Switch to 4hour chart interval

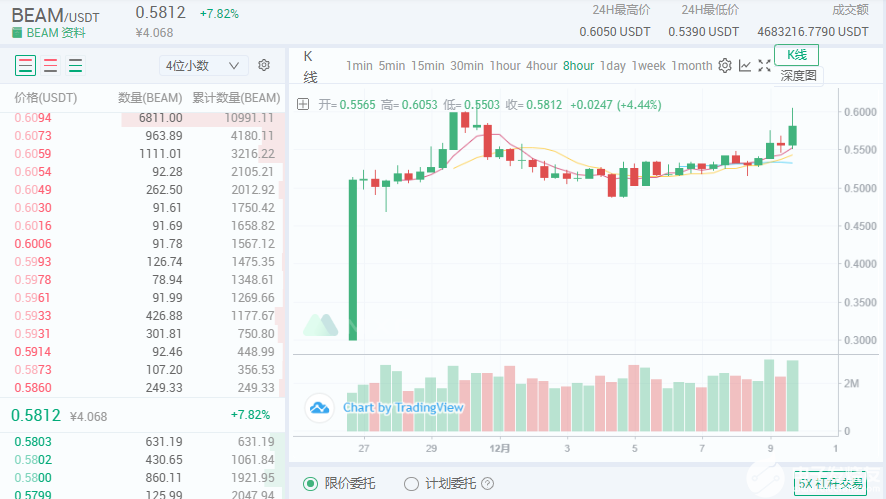pos(541,66)
